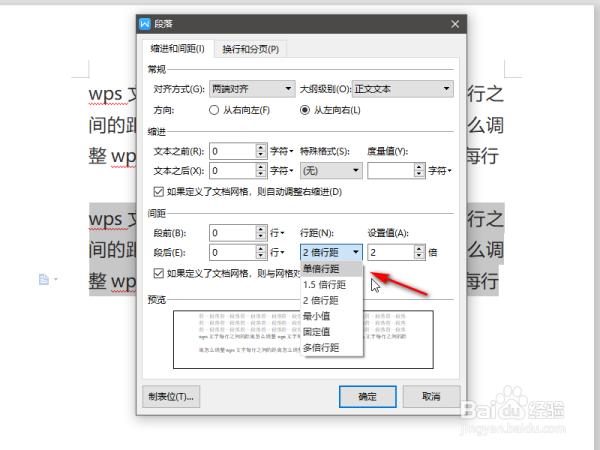
Task: Click the 制表位(T)... button
Action: coord(171,396)
